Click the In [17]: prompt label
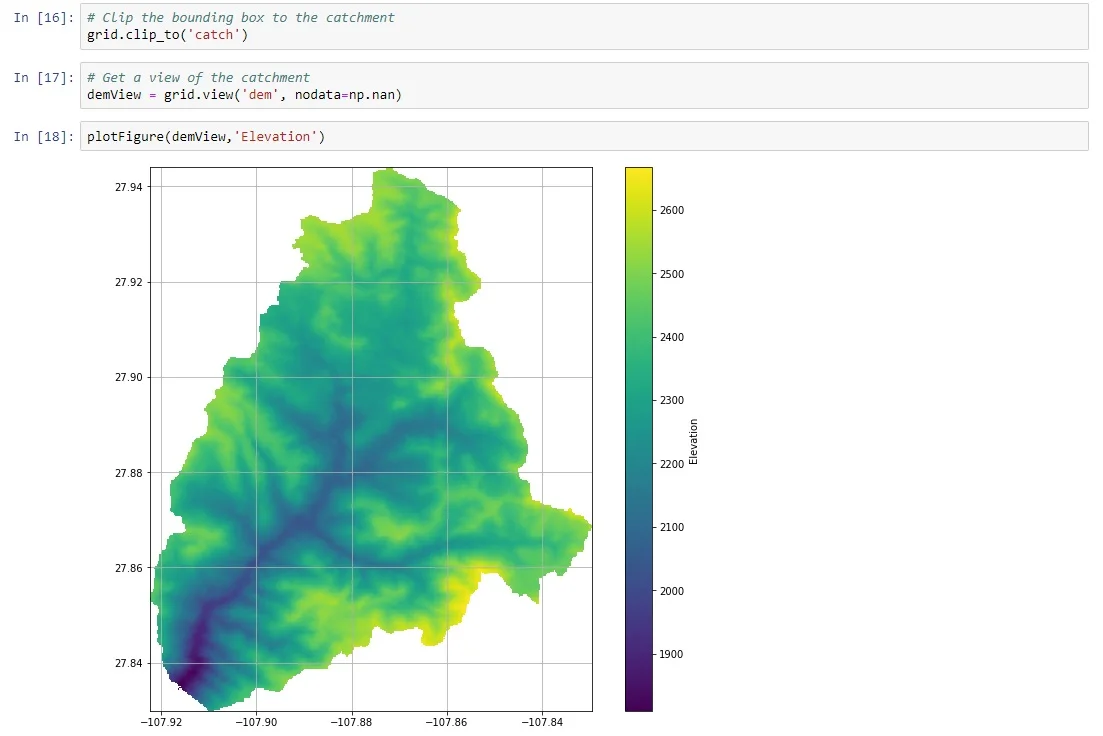The image size is (1103, 736). [x=44, y=77]
